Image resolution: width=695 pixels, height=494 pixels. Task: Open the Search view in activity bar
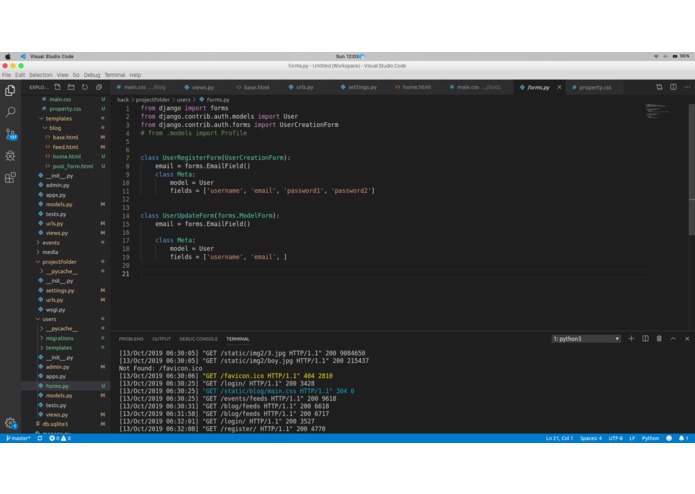(10, 112)
